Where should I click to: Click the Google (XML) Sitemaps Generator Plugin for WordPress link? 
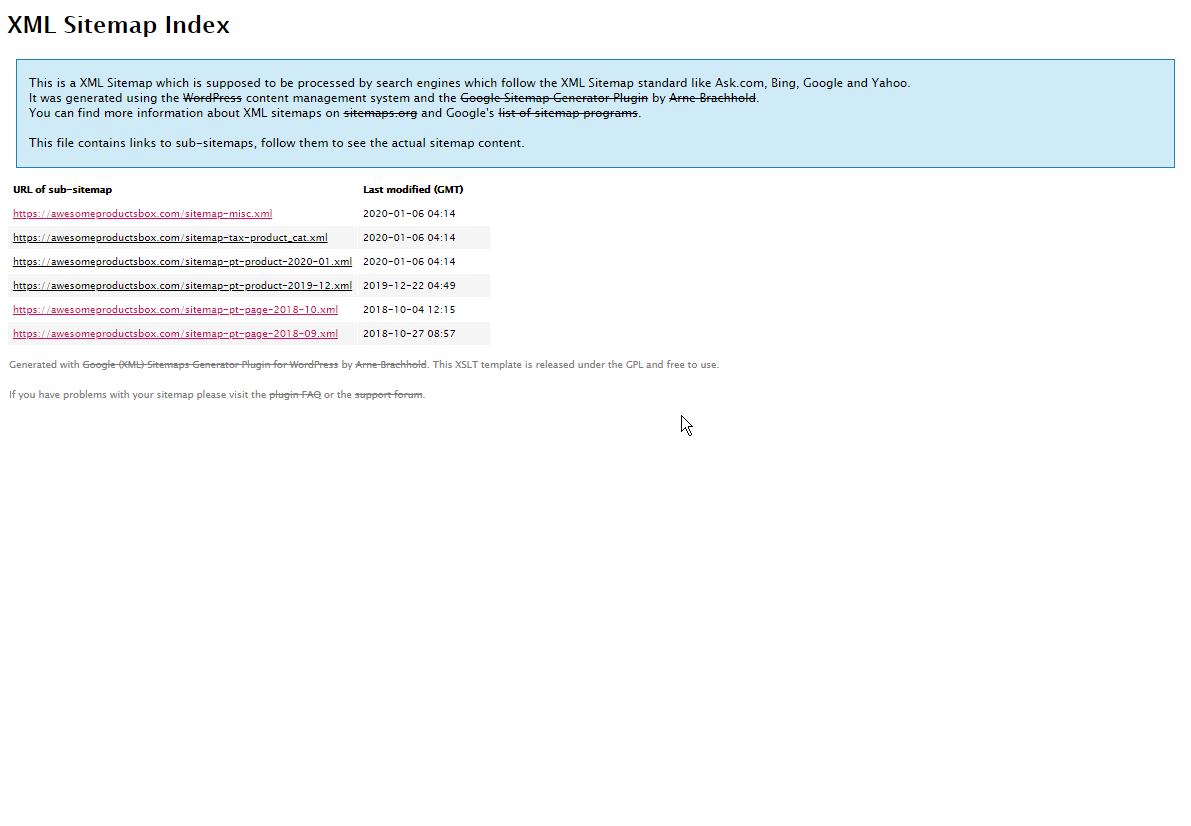[210, 365]
